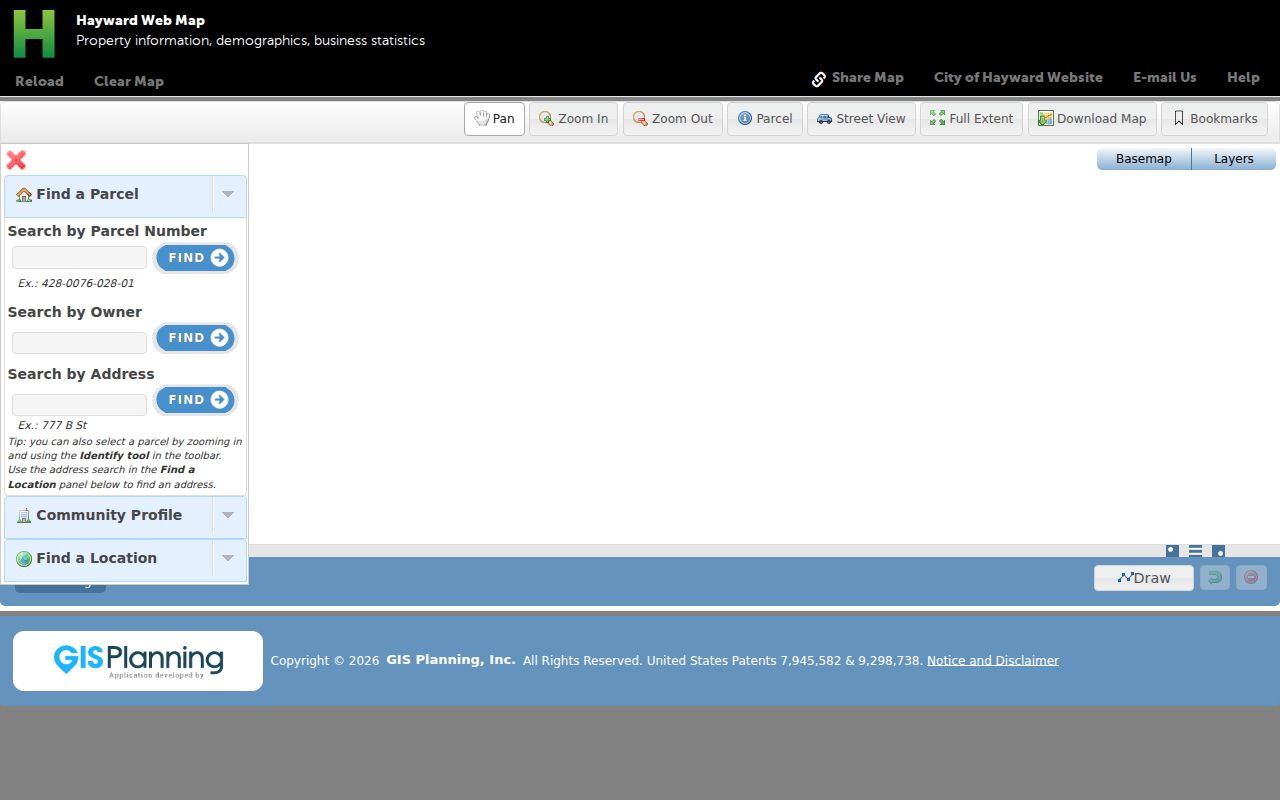This screenshot has width=1280, height=800.
Task: Expand the Find a Location section
Action: point(125,559)
